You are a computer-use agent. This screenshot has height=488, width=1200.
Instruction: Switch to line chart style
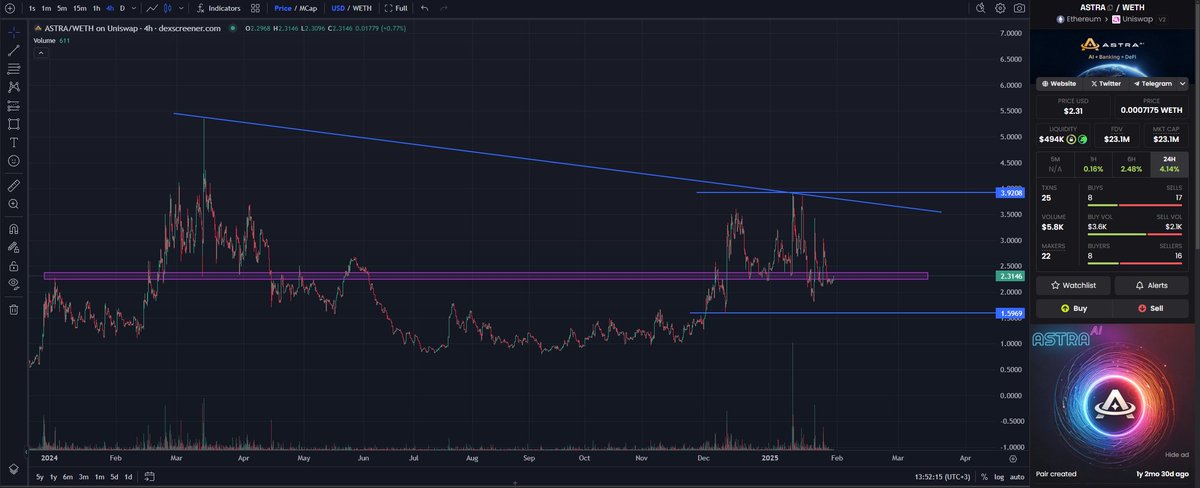coord(151,8)
